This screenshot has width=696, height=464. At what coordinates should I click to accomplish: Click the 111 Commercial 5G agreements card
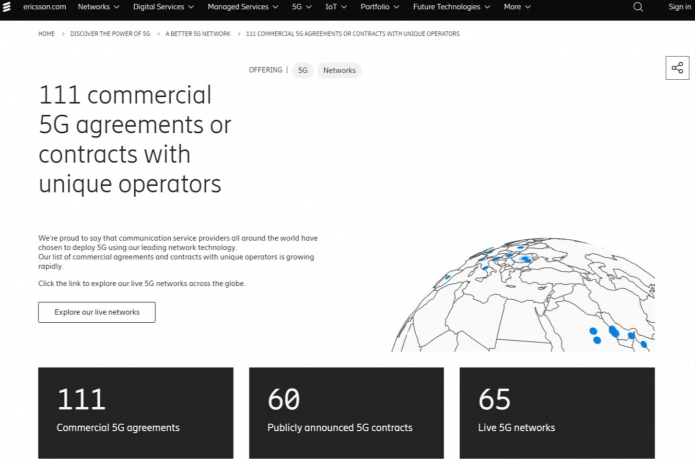pos(135,411)
